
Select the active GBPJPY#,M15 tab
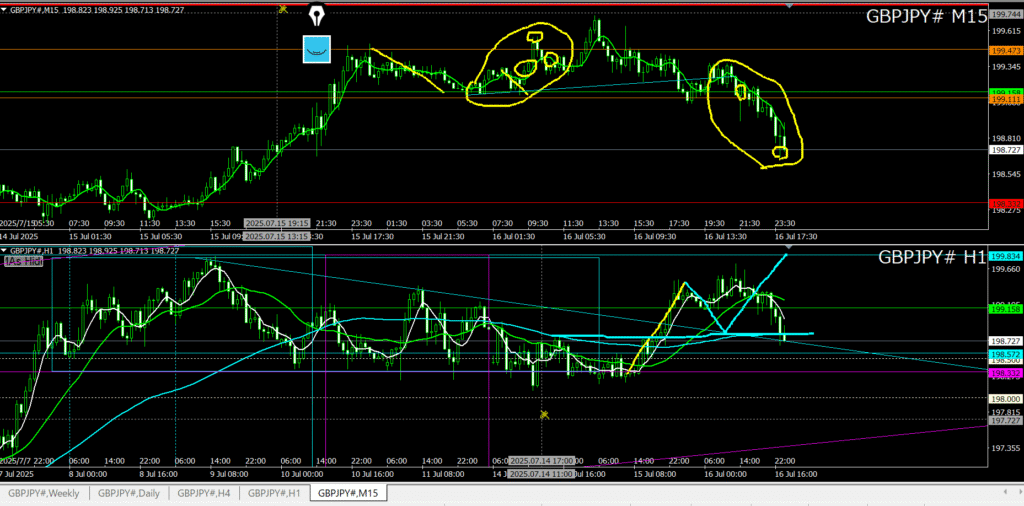click(349, 493)
